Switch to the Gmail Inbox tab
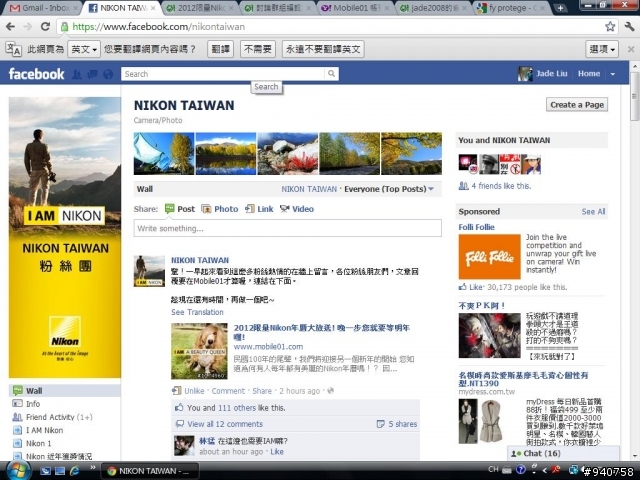 42,8
